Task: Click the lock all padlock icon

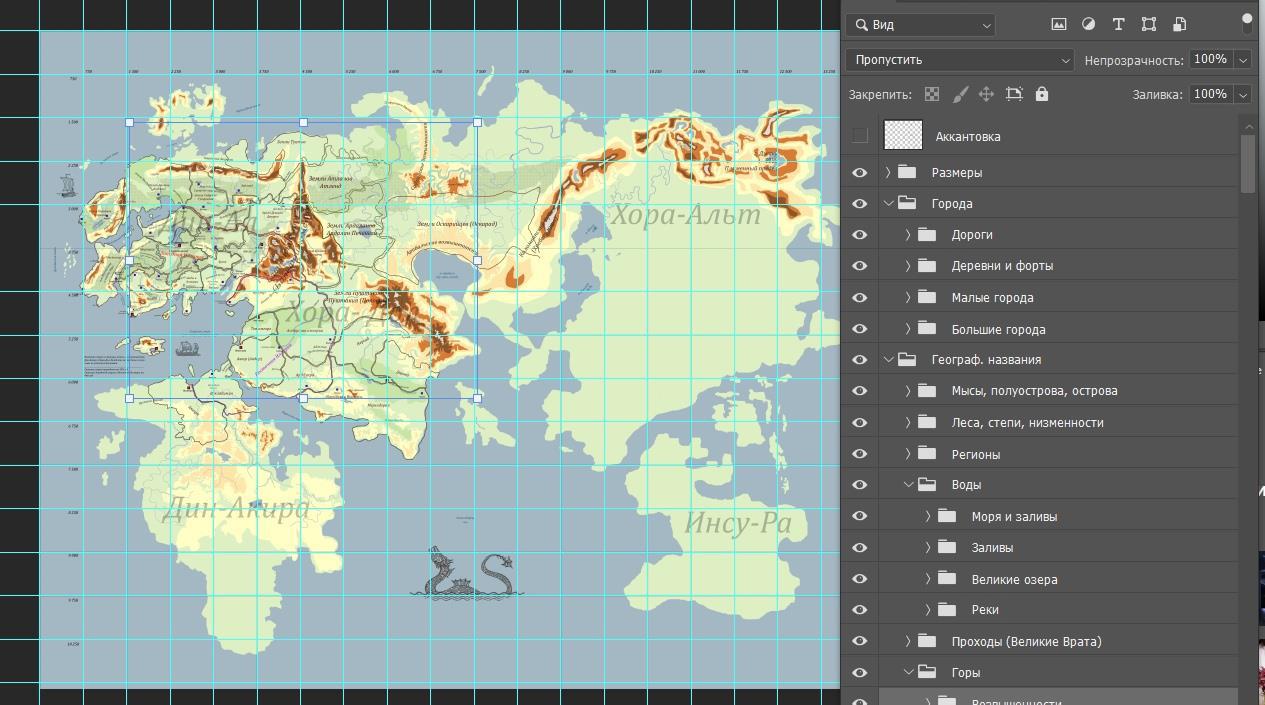Action: click(1042, 94)
